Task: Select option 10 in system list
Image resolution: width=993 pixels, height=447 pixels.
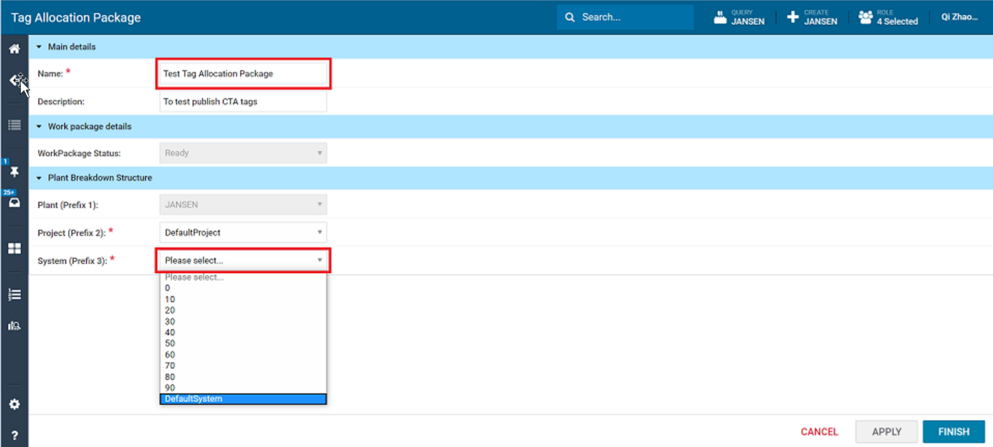Action: (243, 299)
